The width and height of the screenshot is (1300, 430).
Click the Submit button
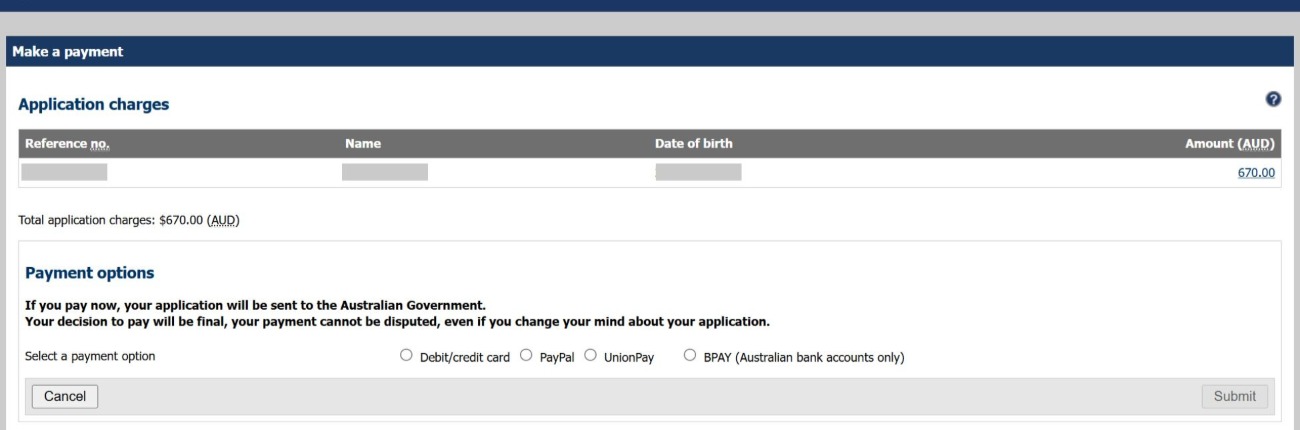click(x=1234, y=396)
